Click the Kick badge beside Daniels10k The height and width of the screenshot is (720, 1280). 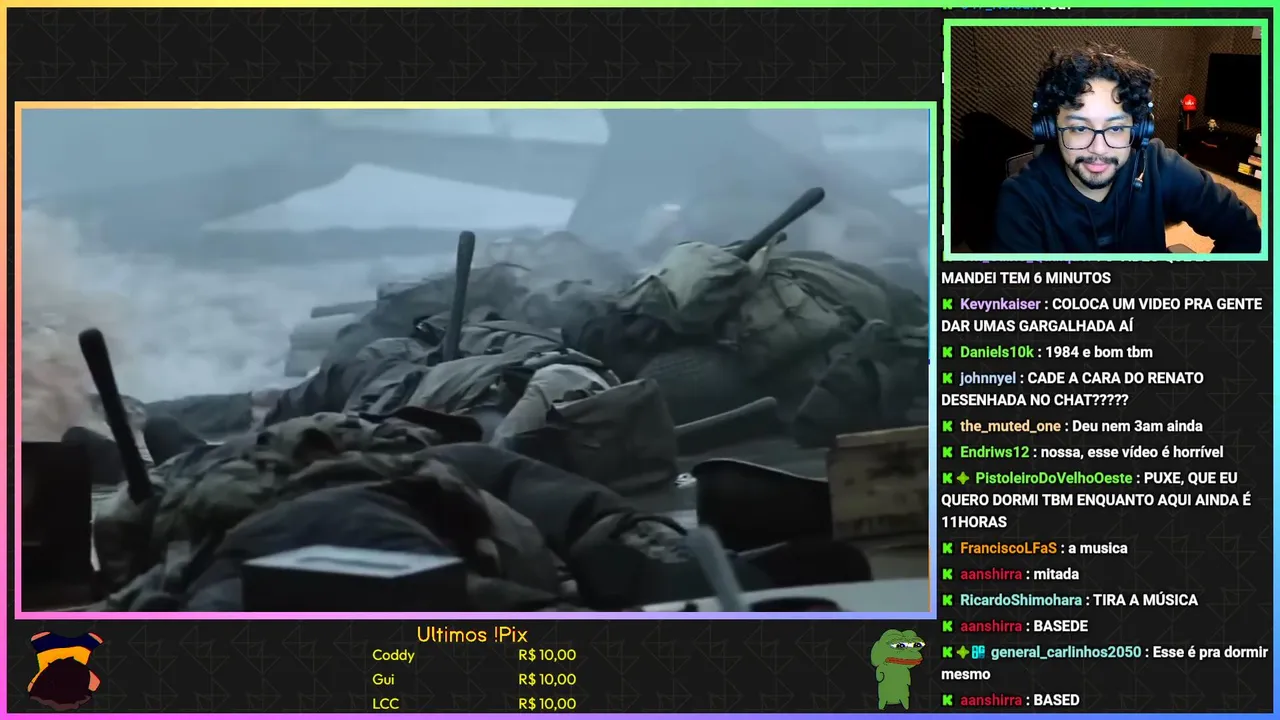(x=947, y=352)
